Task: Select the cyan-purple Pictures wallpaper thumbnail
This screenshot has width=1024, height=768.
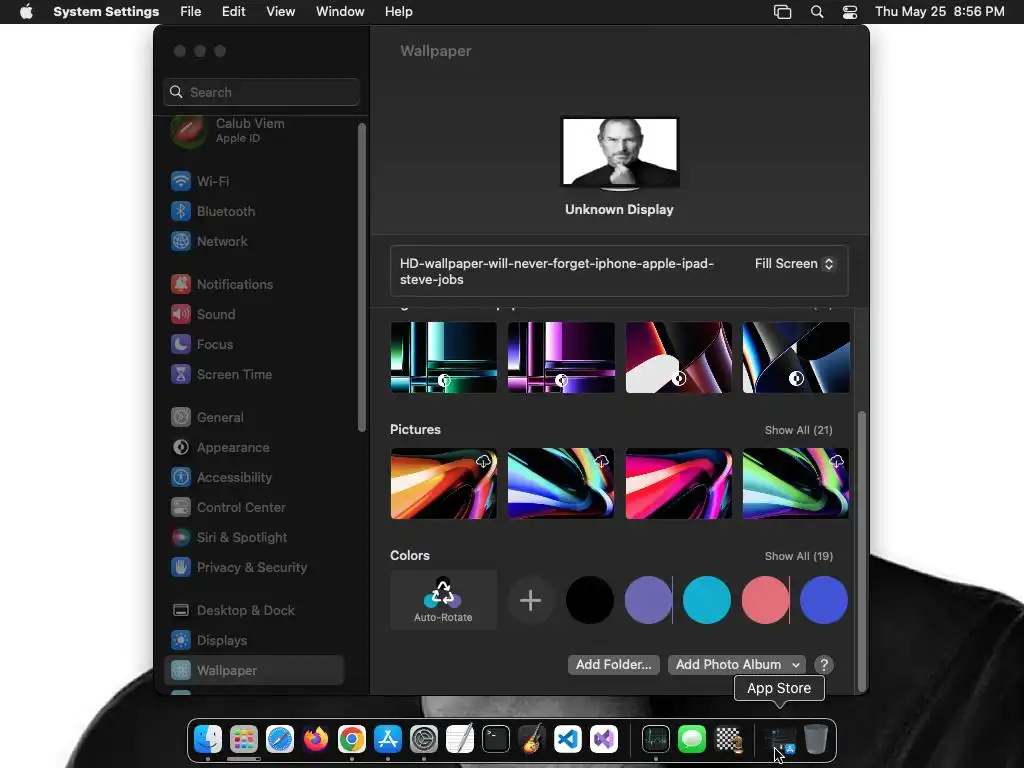Action: (561, 484)
